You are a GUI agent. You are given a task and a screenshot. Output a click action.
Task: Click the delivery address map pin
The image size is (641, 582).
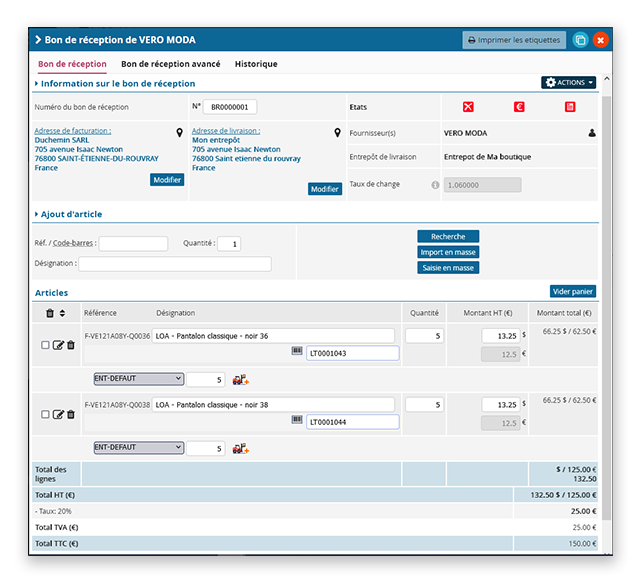click(x=337, y=132)
